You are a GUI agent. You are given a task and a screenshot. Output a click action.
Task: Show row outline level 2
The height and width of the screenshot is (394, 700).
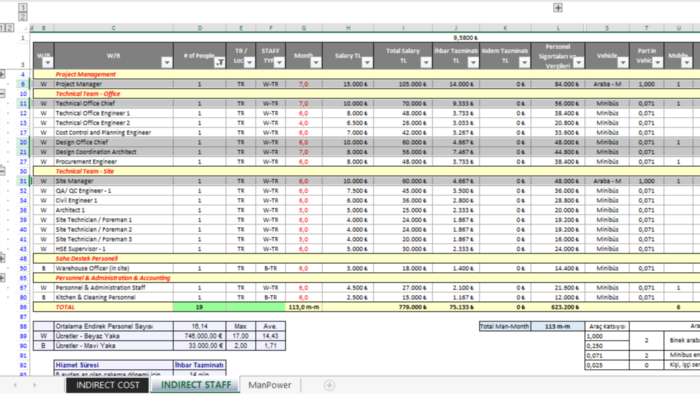tap(9, 28)
